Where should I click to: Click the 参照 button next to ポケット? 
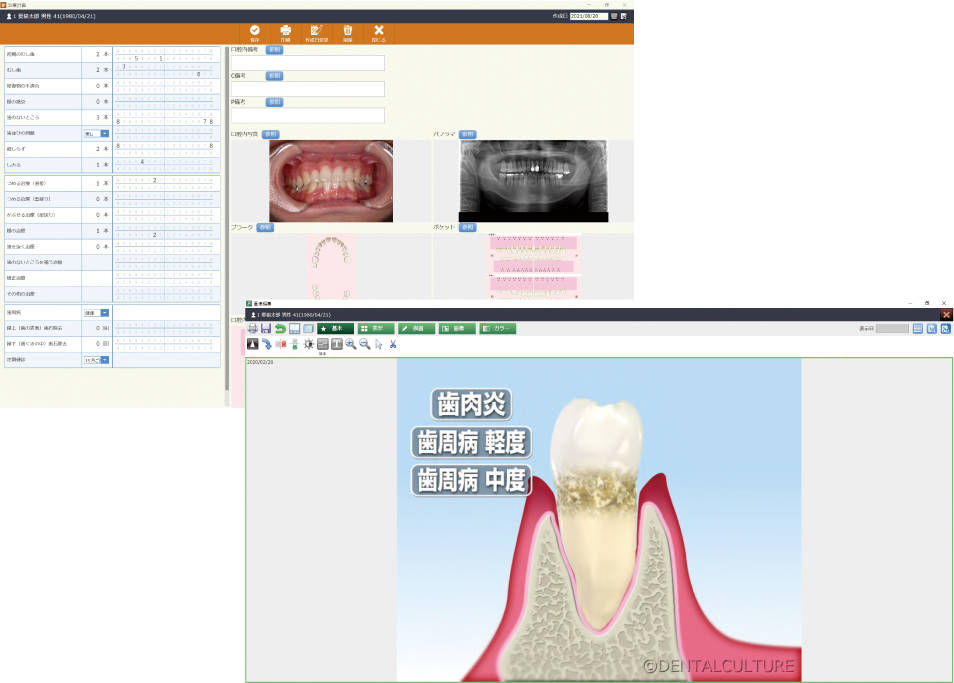pyautogui.click(x=467, y=227)
